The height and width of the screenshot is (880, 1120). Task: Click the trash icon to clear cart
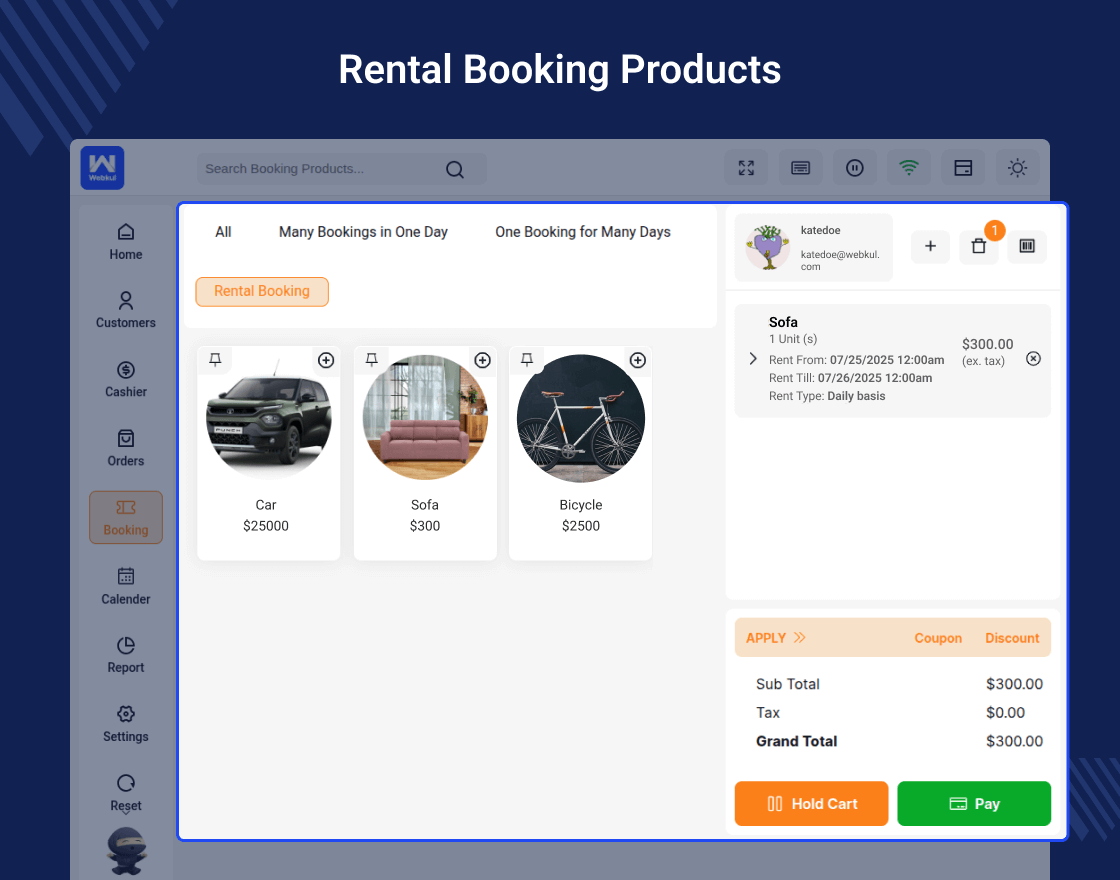pyautogui.click(x=978, y=246)
